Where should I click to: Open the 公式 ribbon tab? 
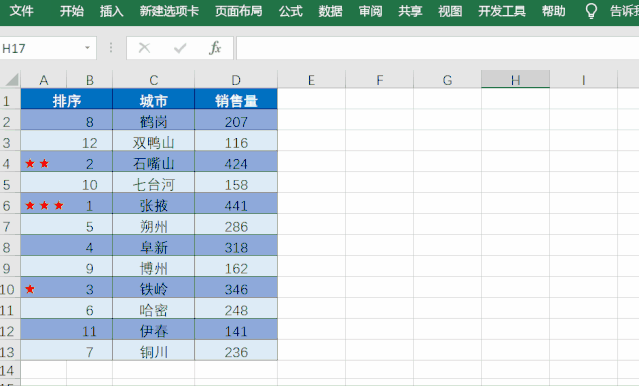[x=291, y=11]
